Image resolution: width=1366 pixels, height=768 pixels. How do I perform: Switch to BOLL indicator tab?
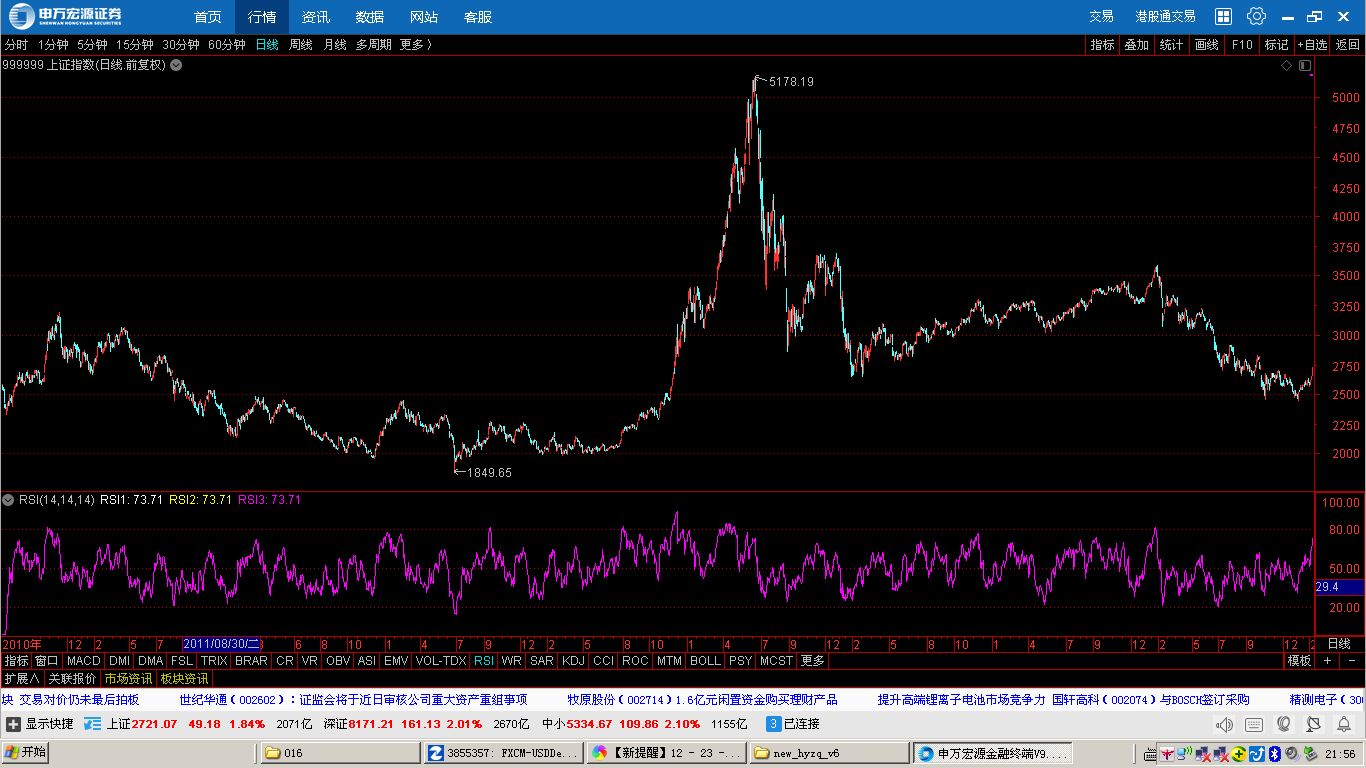[x=705, y=661]
